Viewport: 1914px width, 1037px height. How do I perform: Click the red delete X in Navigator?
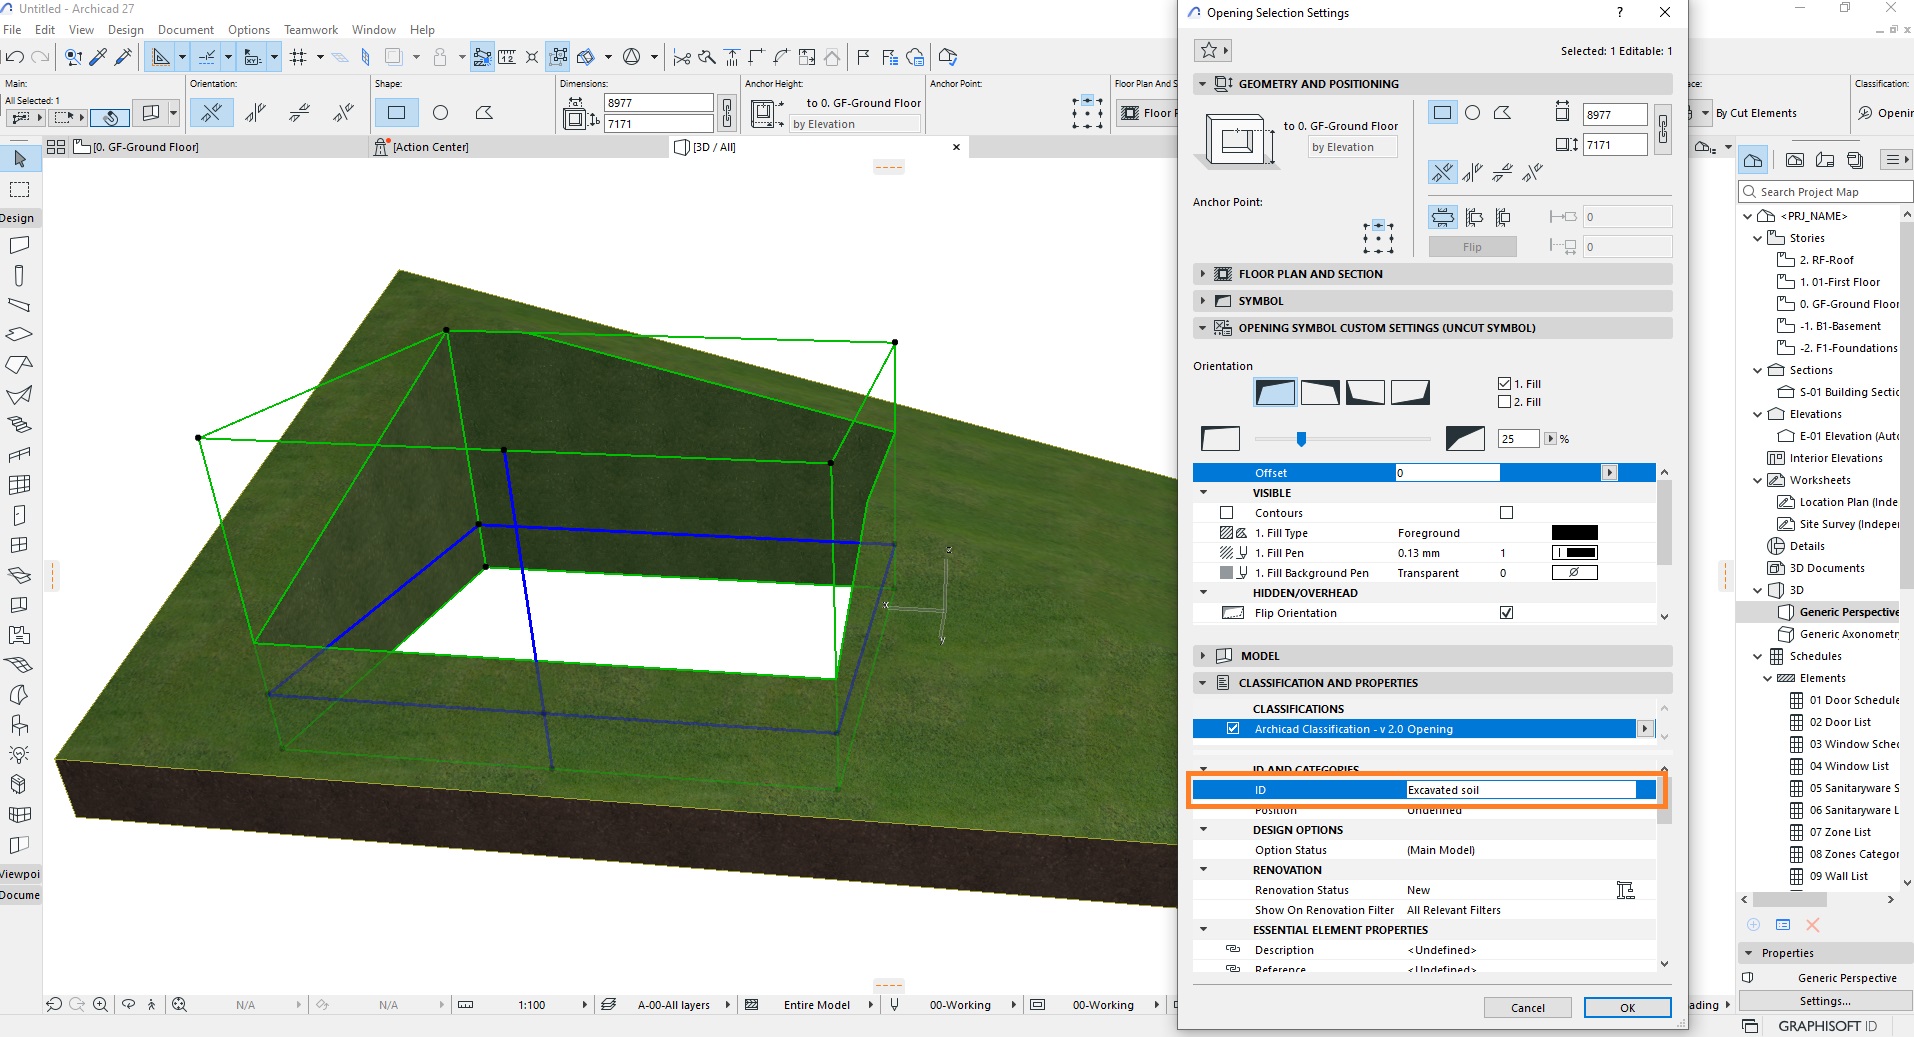[x=1813, y=925]
